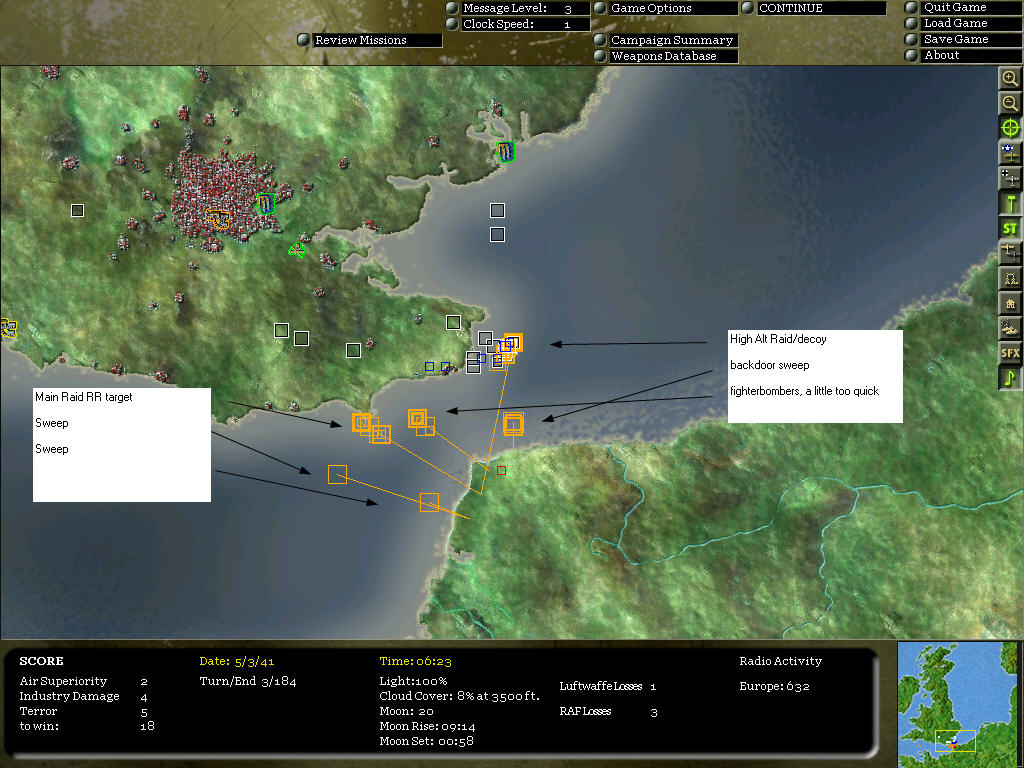
Task: Click the 'Europe: 632' radio activity value
Action: click(775, 686)
